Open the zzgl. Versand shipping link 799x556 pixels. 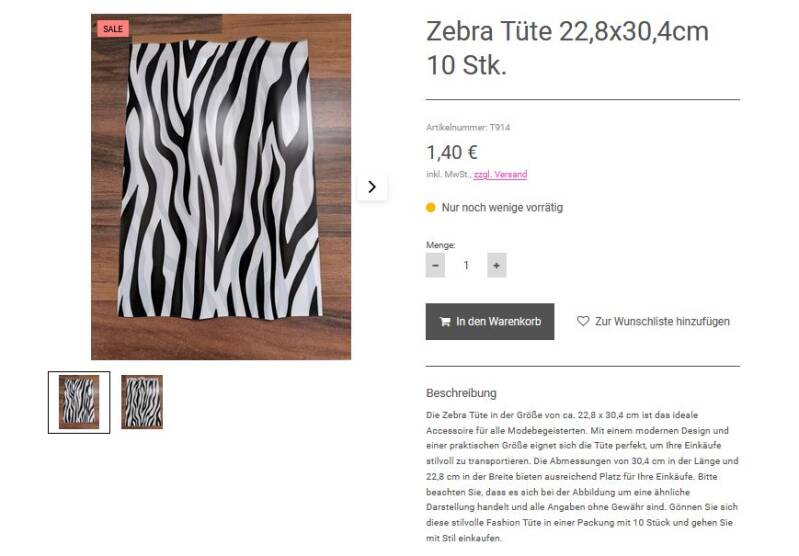[x=500, y=175]
